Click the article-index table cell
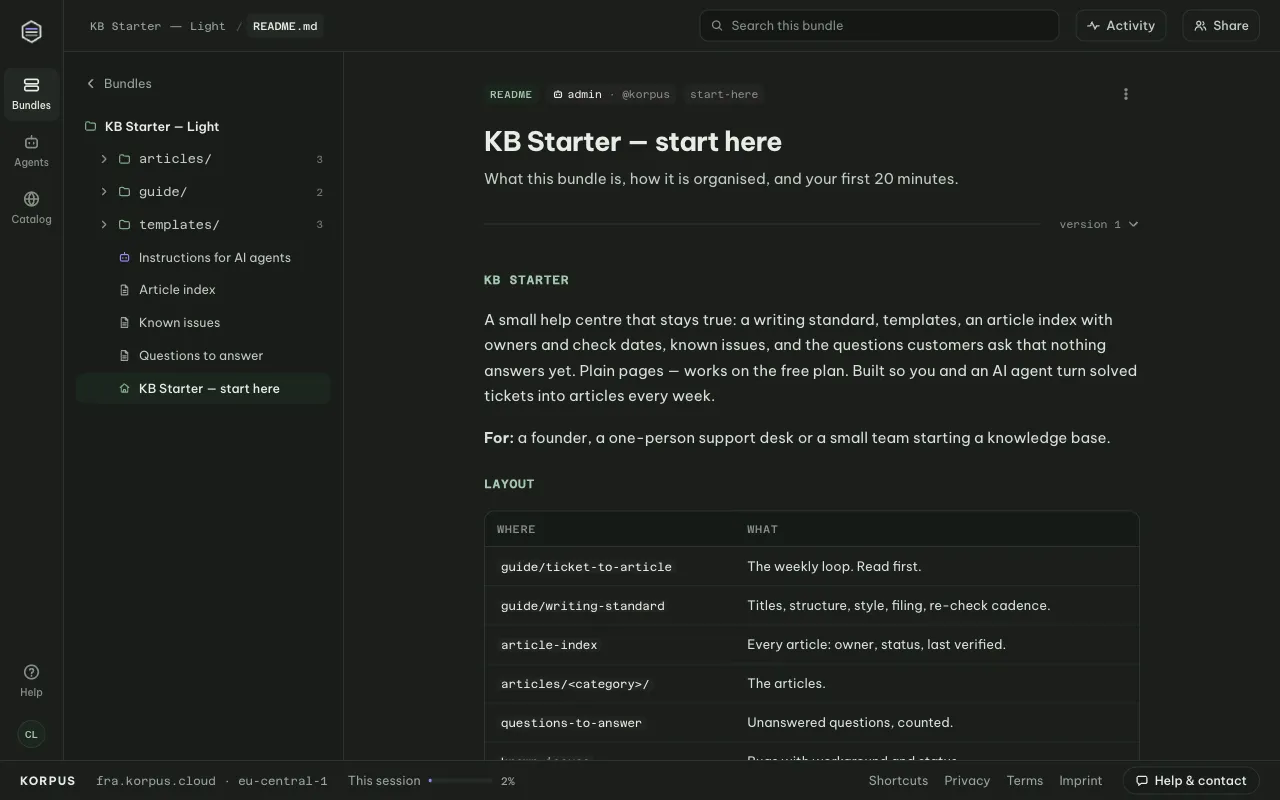The width and height of the screenshot is (1280, 800). [549, 645]
